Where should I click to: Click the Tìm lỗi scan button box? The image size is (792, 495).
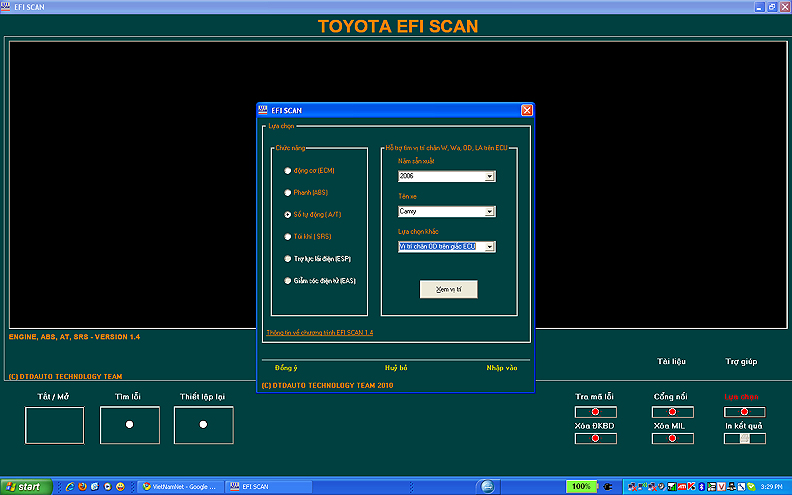(x=130, y=425)
